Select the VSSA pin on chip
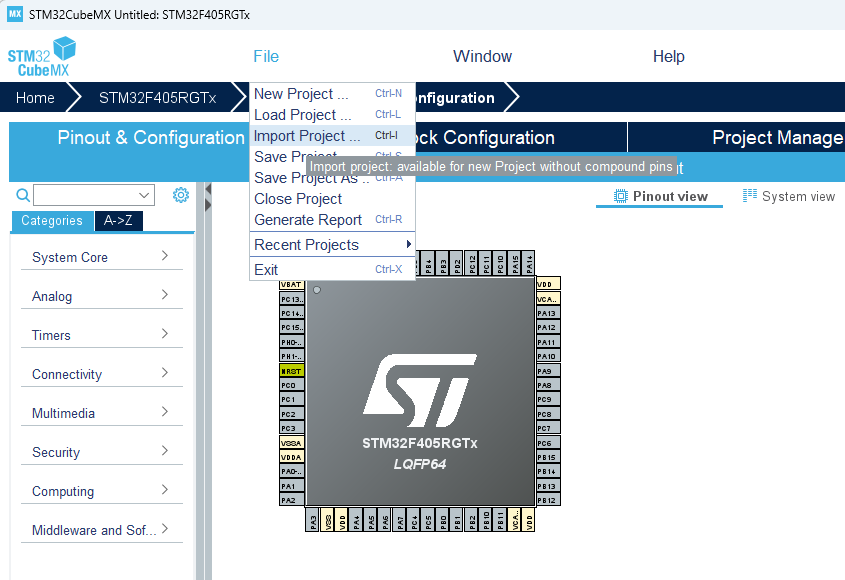This screenshot has height=580, width=845. 292,443
